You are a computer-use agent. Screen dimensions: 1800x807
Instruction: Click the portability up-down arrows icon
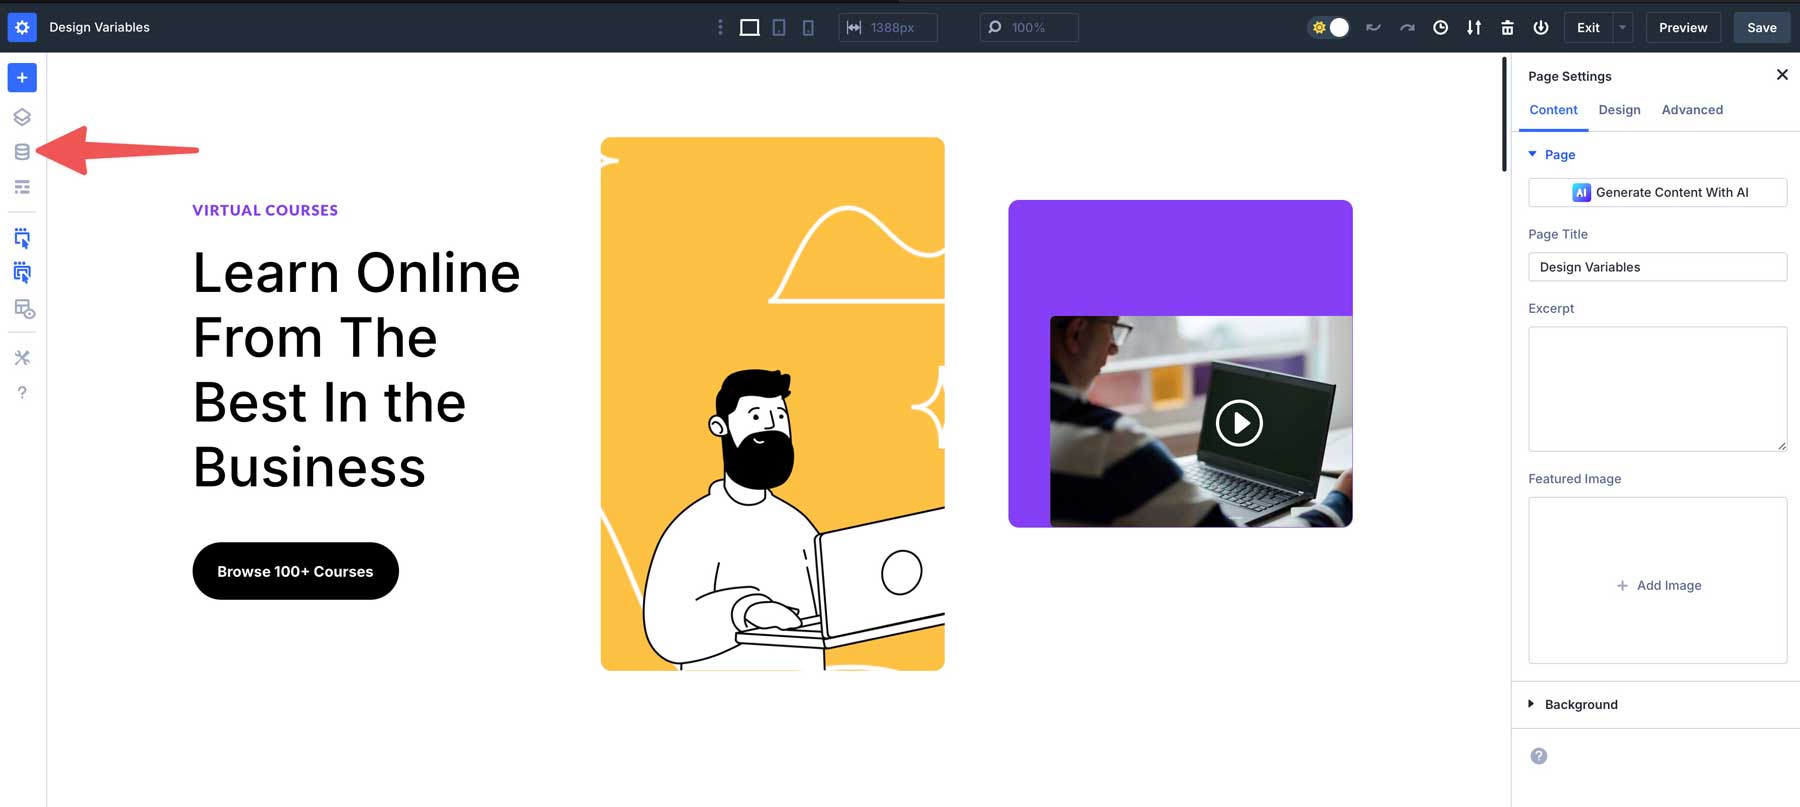coord(1474,28)
